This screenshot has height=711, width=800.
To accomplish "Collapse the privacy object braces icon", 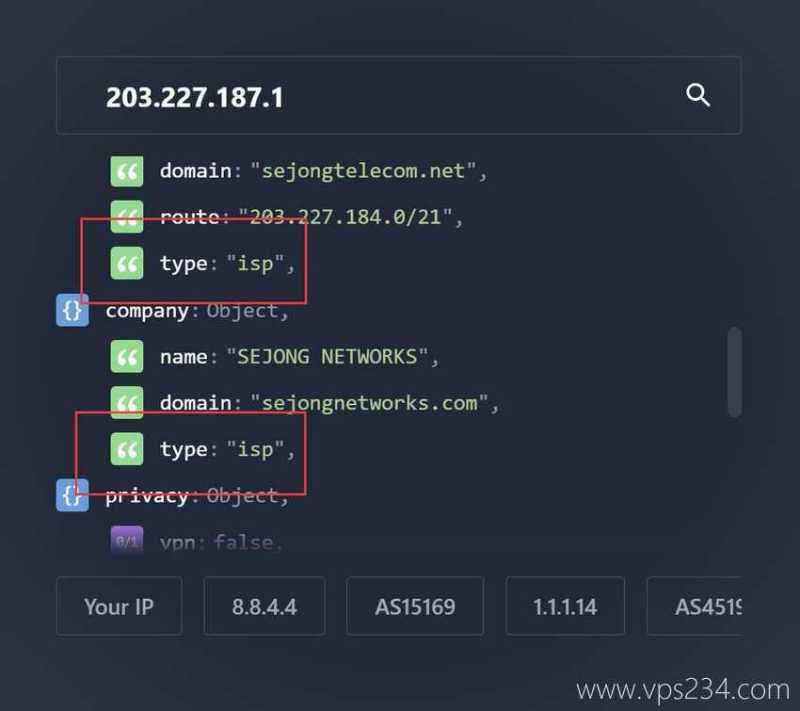I will pyautogui.click(x=72, y=495).
